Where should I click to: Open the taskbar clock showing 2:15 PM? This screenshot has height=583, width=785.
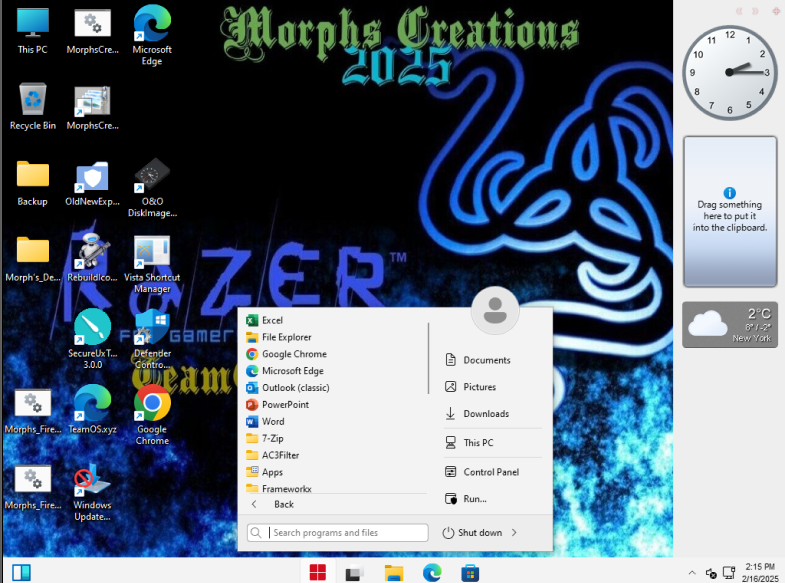point(760,572)
